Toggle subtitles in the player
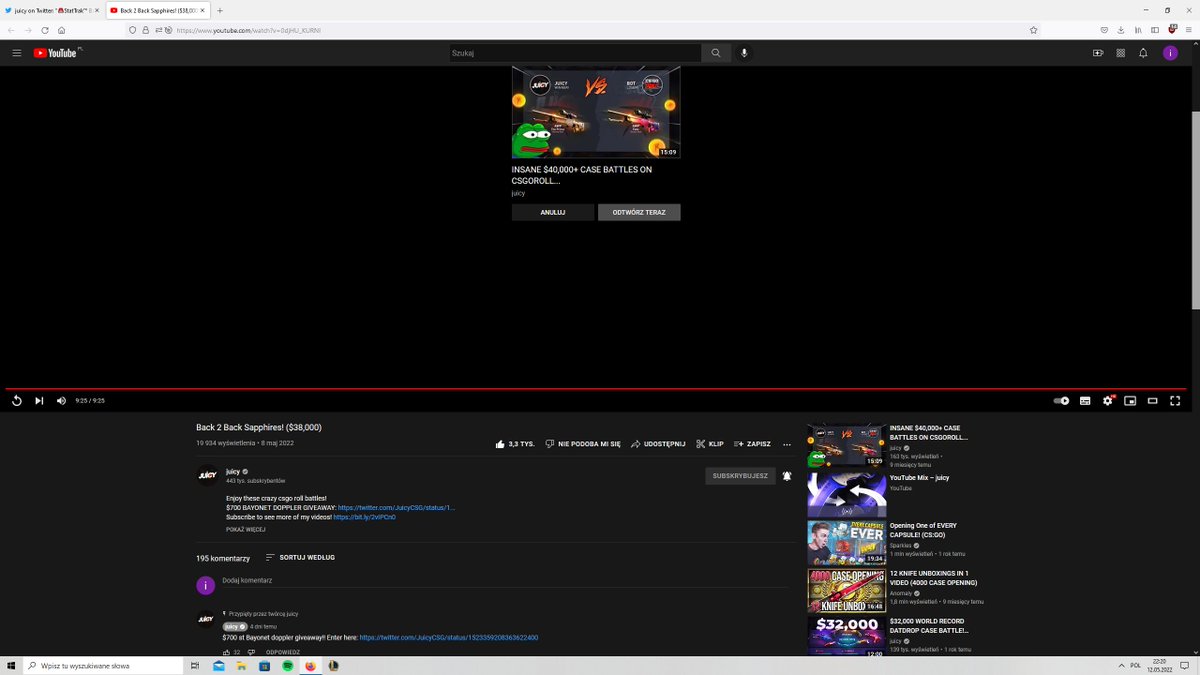Screen dimensions: 1200x675 tap(1085, 400)
